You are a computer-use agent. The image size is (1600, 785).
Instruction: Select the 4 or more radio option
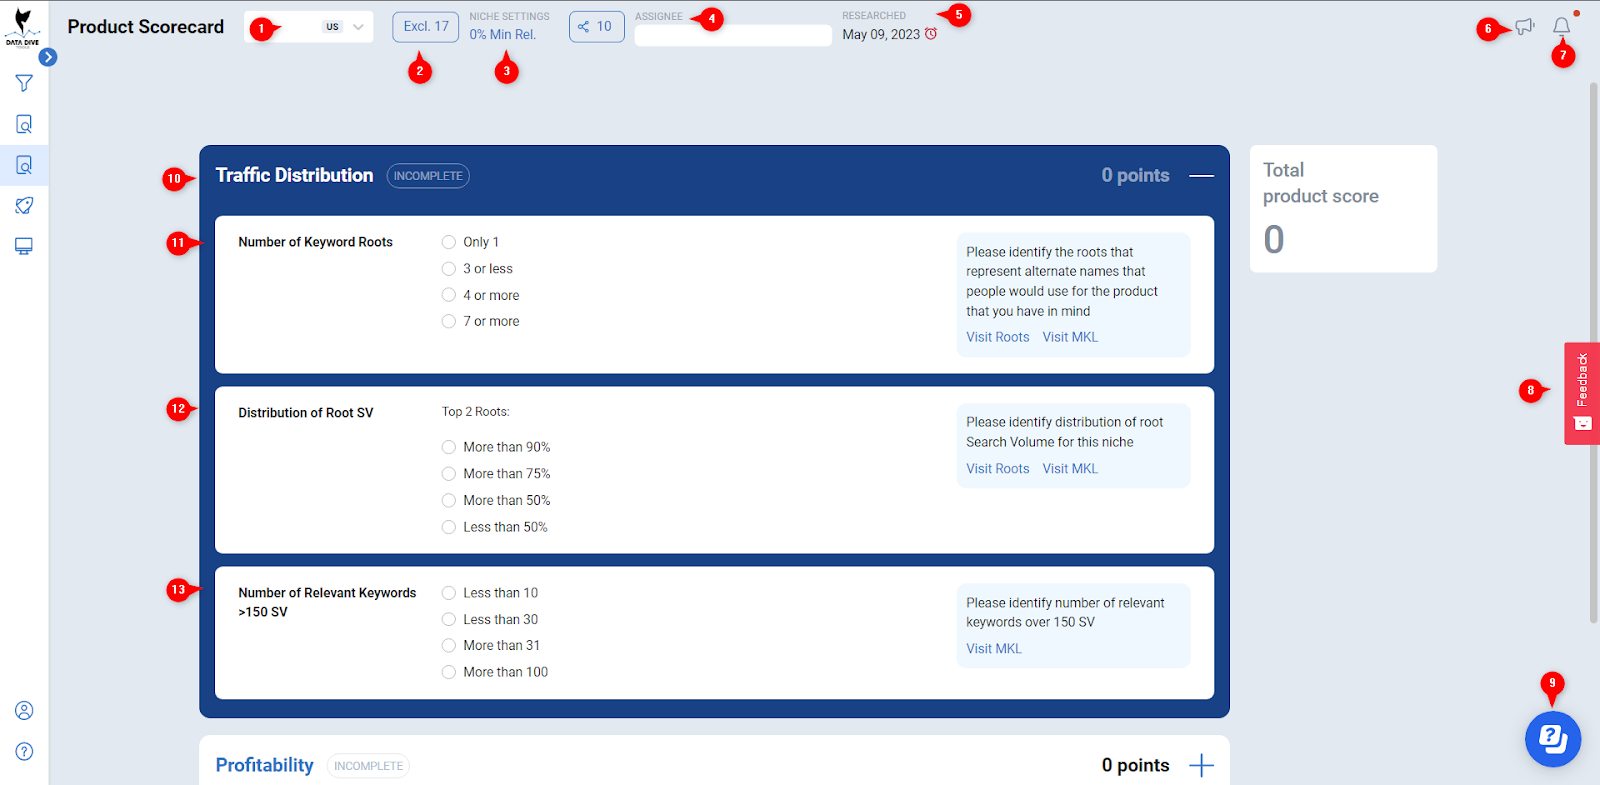coord(449,295)
